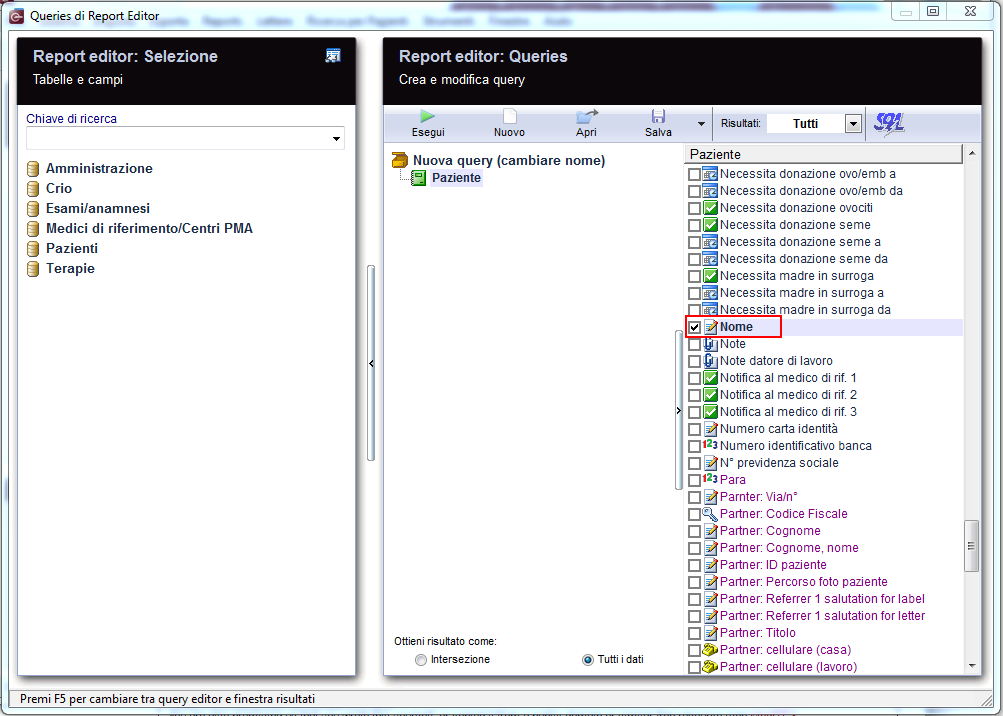Check the Note datore di lavoro checkbox
The height and width of the screenshot is (716, 1003).
pyautogui.click(x=694, y=362)
